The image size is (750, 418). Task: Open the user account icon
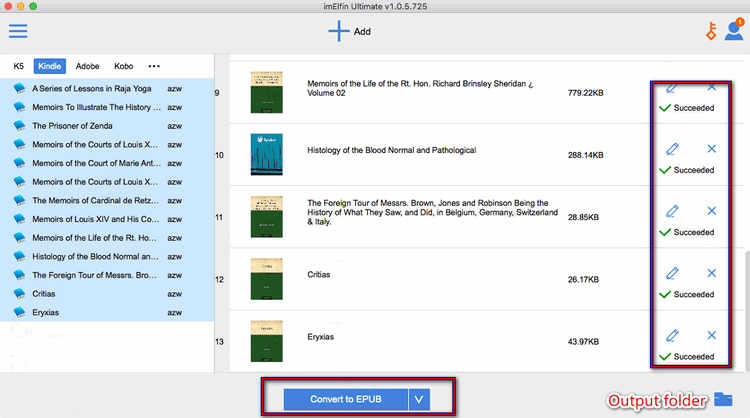coord(734,31)
